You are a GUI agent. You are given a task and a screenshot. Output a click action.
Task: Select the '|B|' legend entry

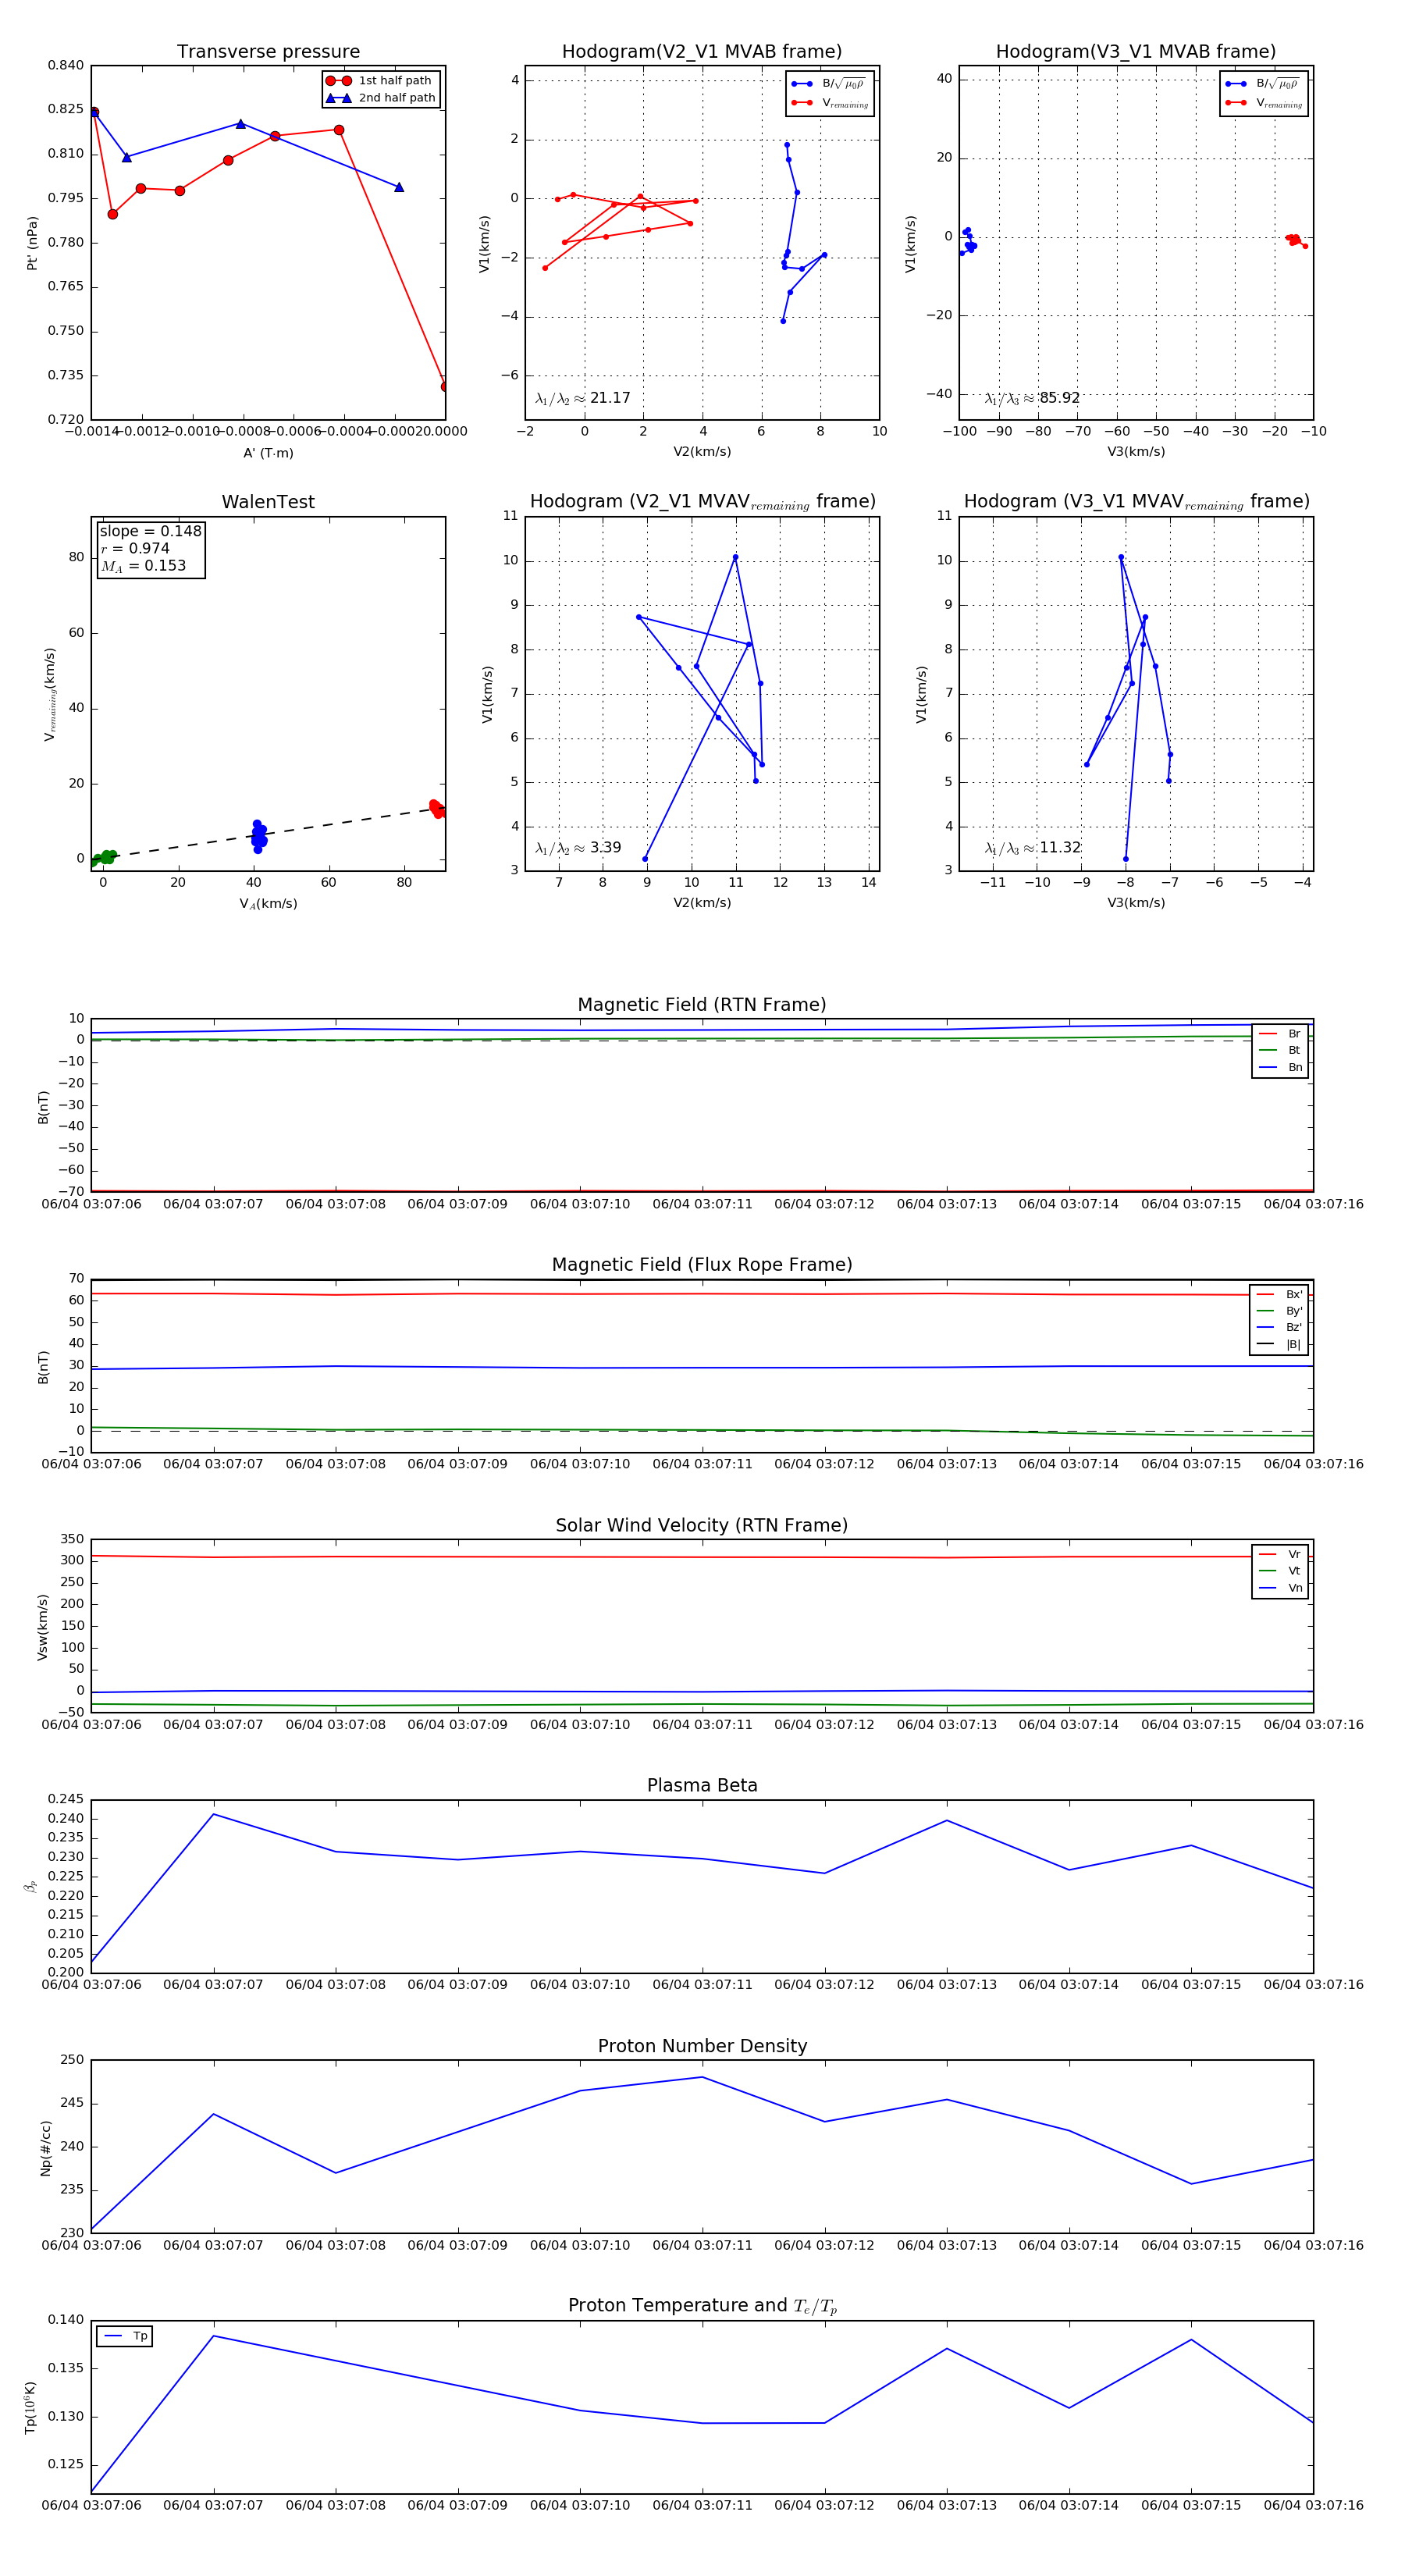coord(1280,1344)
